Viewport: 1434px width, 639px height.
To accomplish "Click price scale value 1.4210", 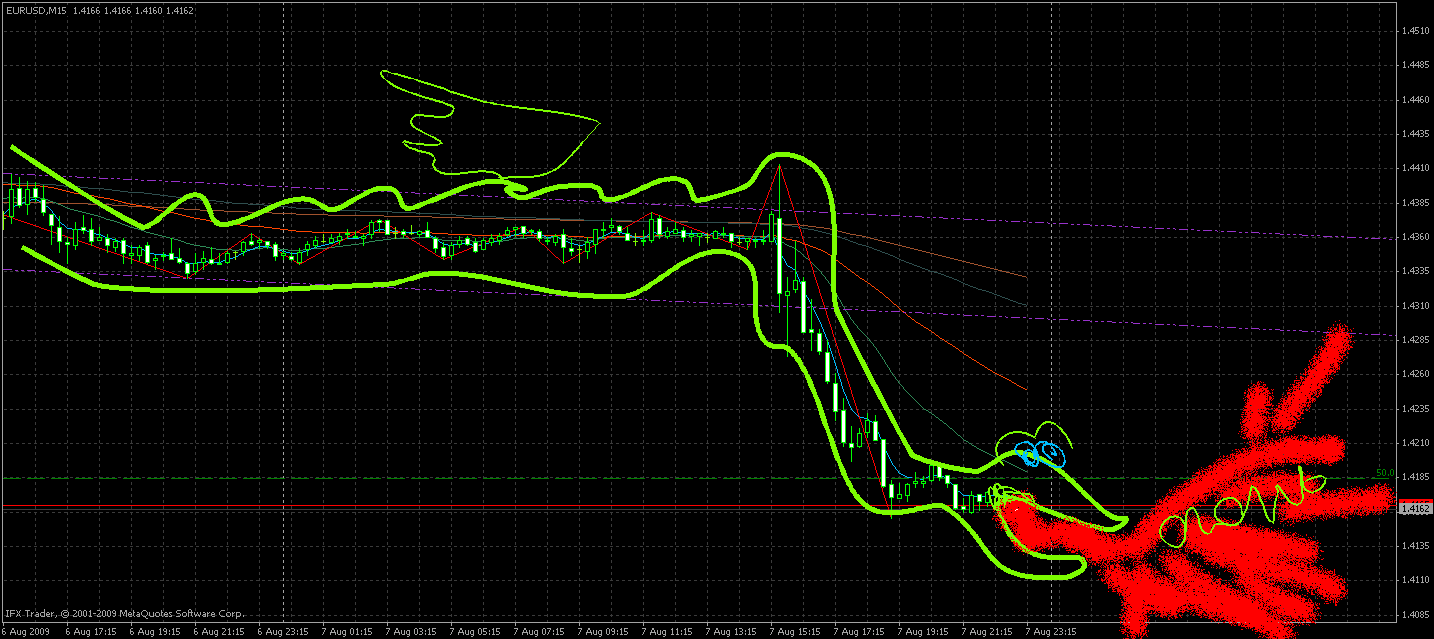I will coord(1415,442).
